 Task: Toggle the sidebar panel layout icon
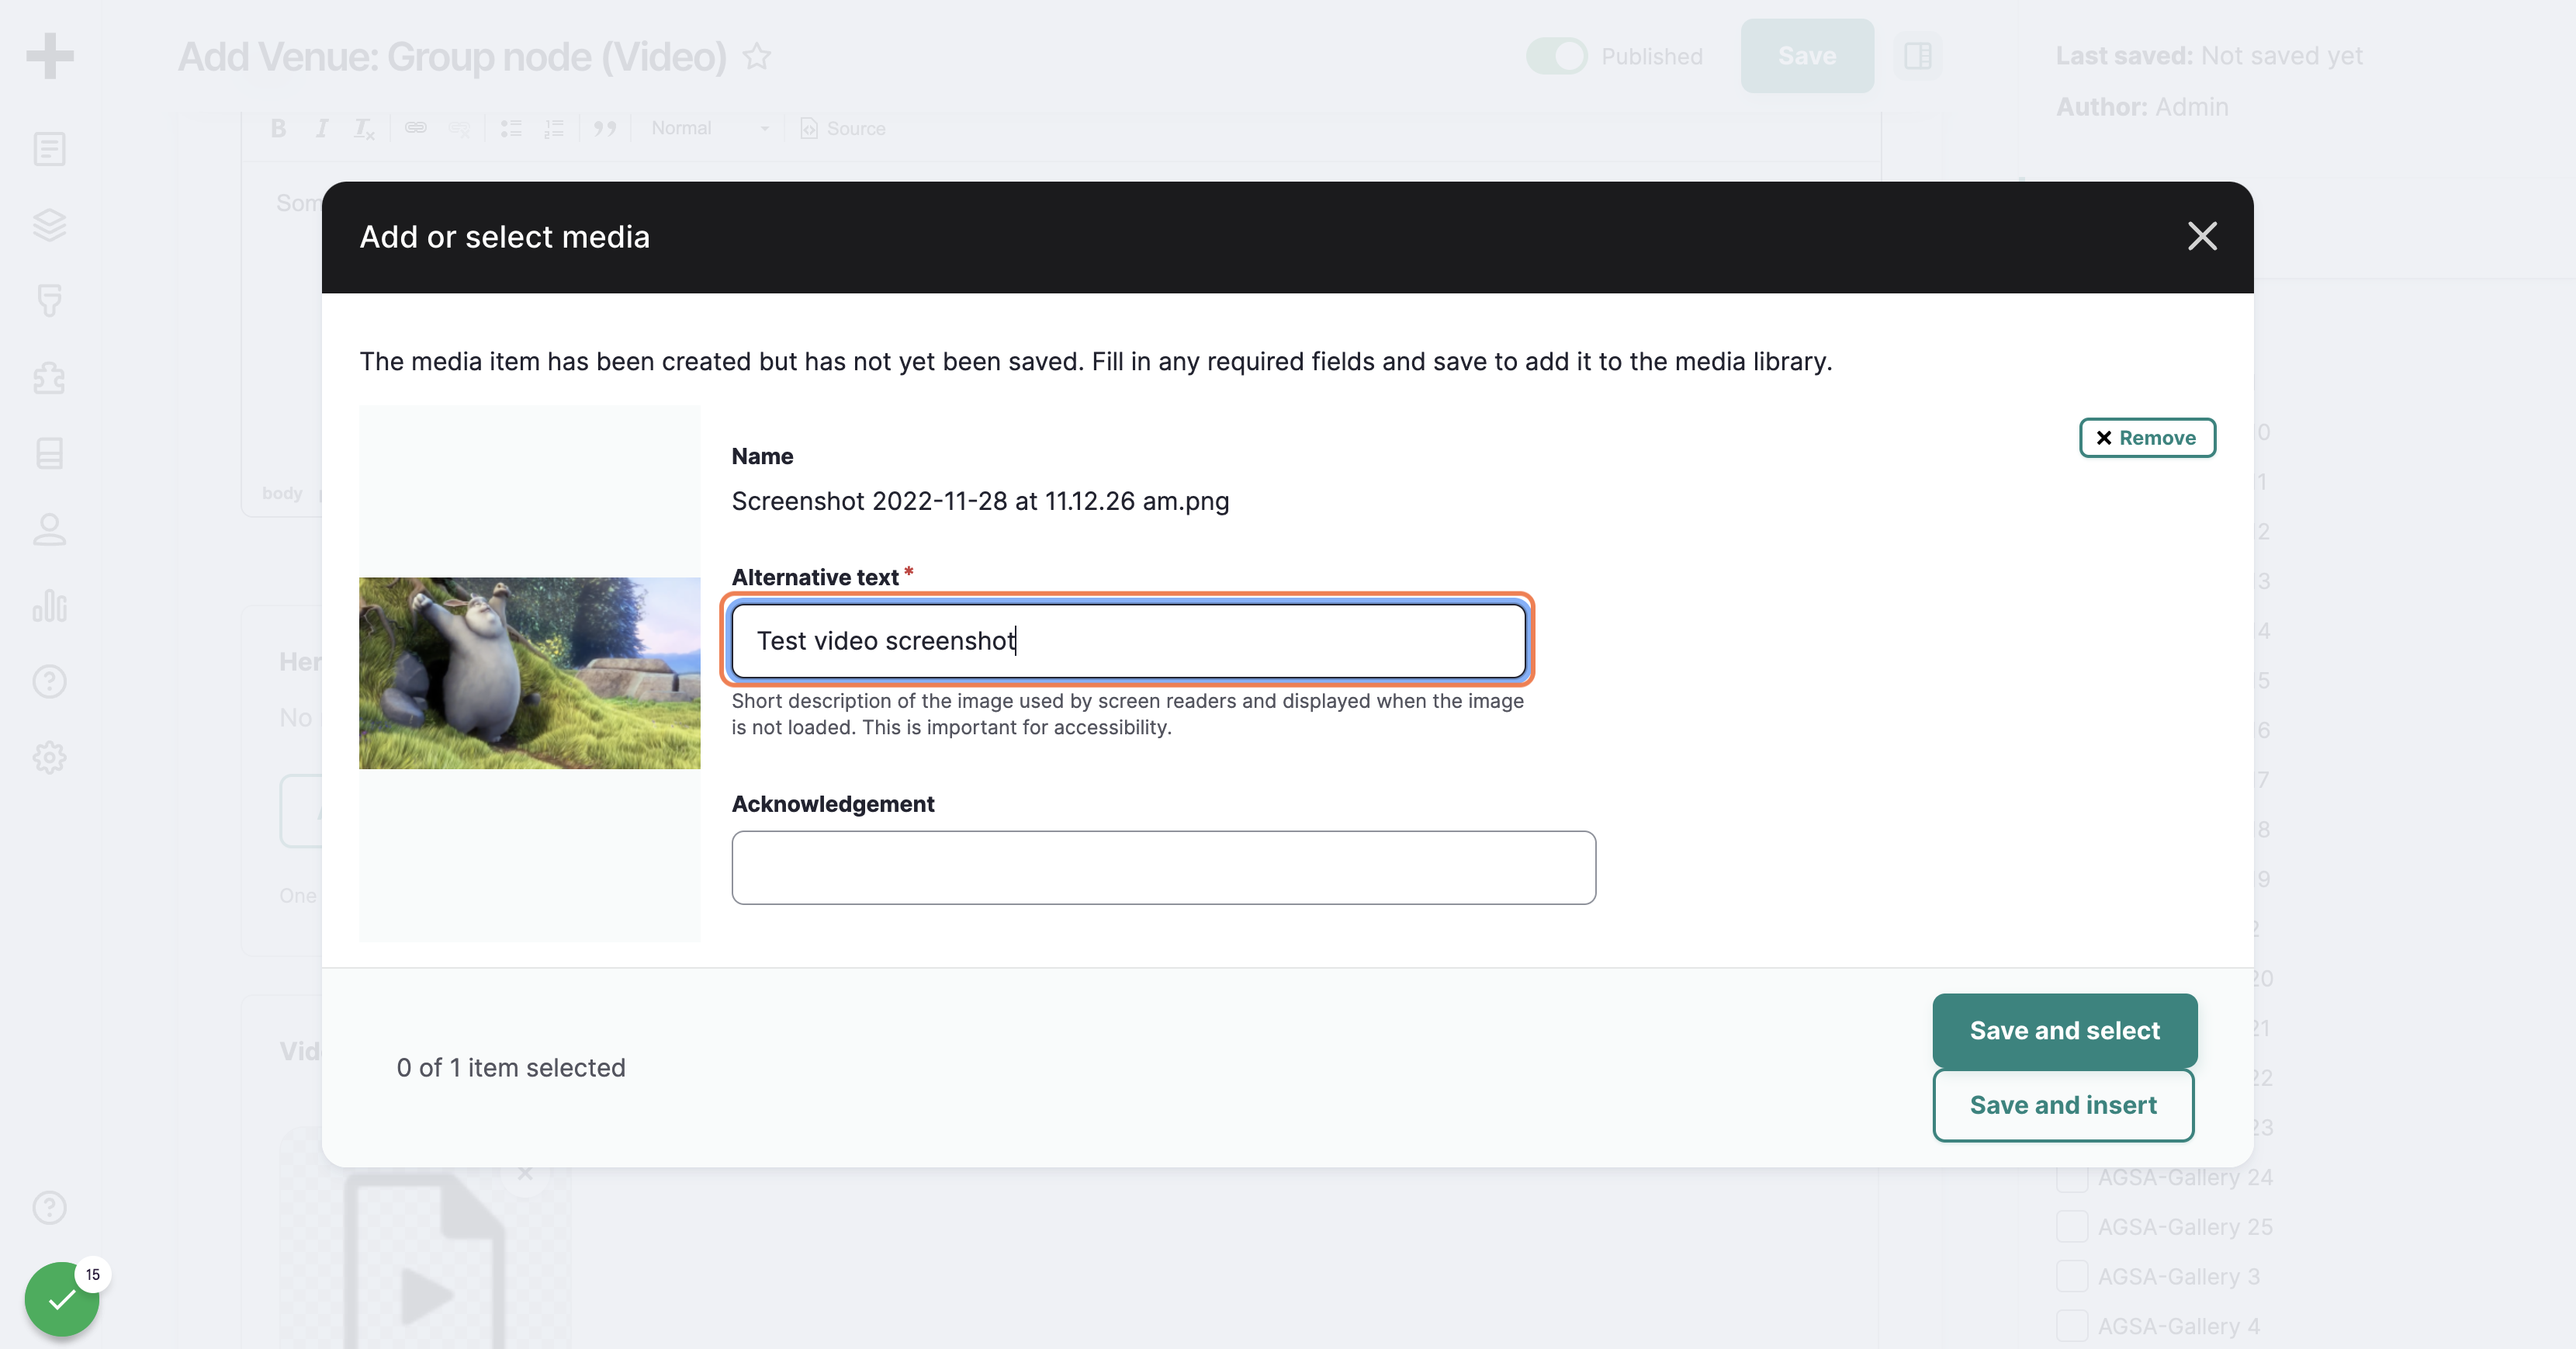tap(1917, 56)
